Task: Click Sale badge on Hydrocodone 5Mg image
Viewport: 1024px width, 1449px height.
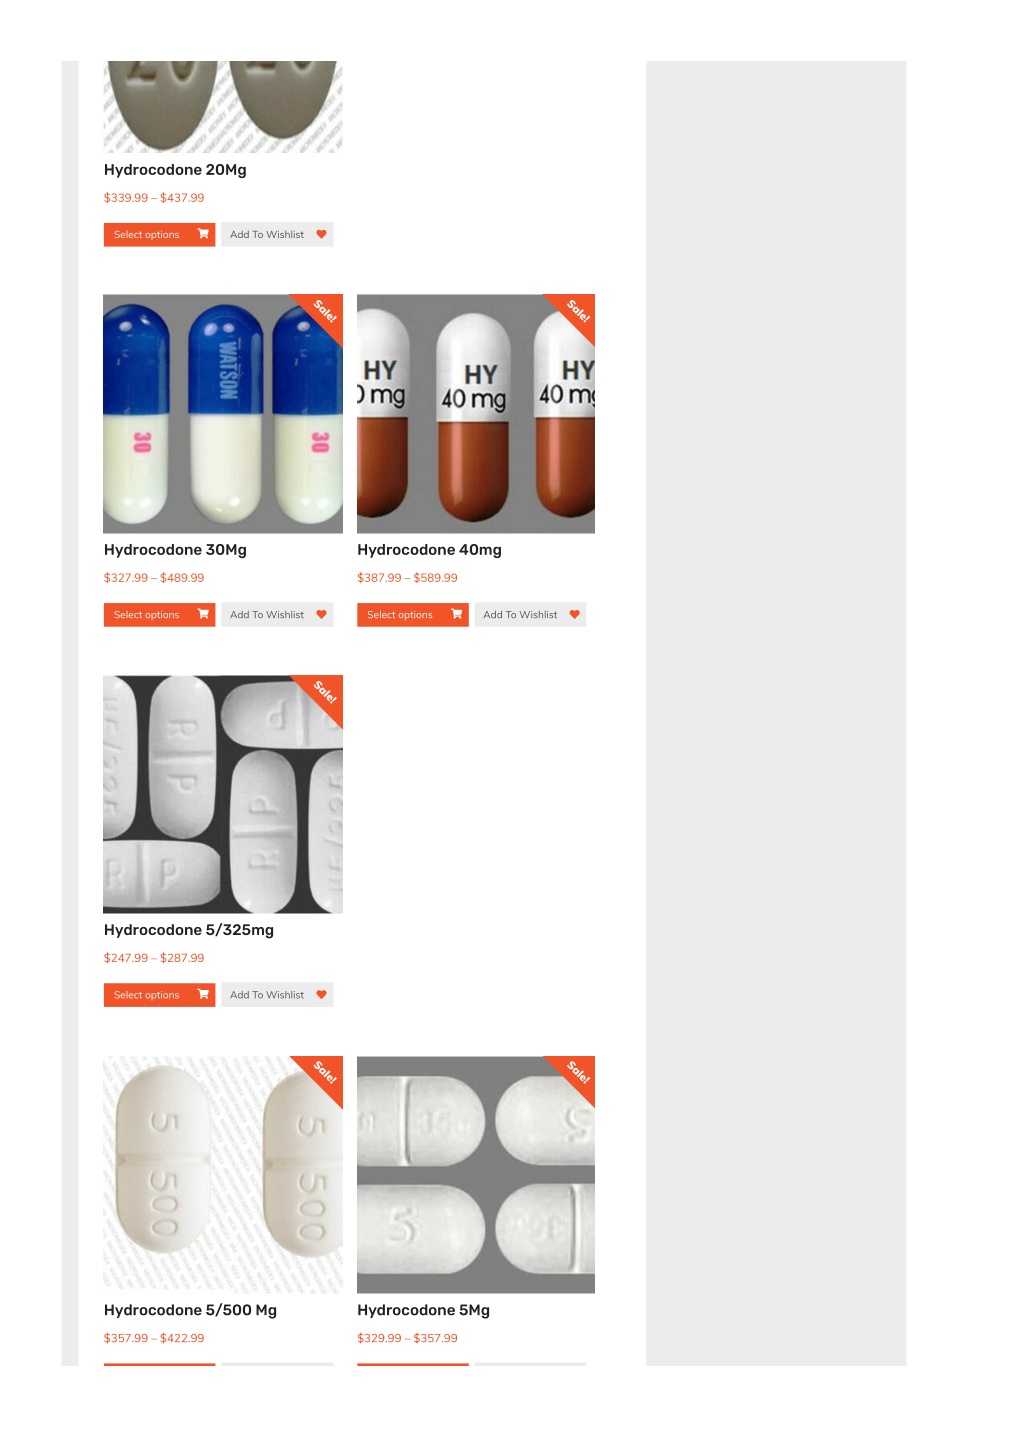Action: click(576, 1073)
